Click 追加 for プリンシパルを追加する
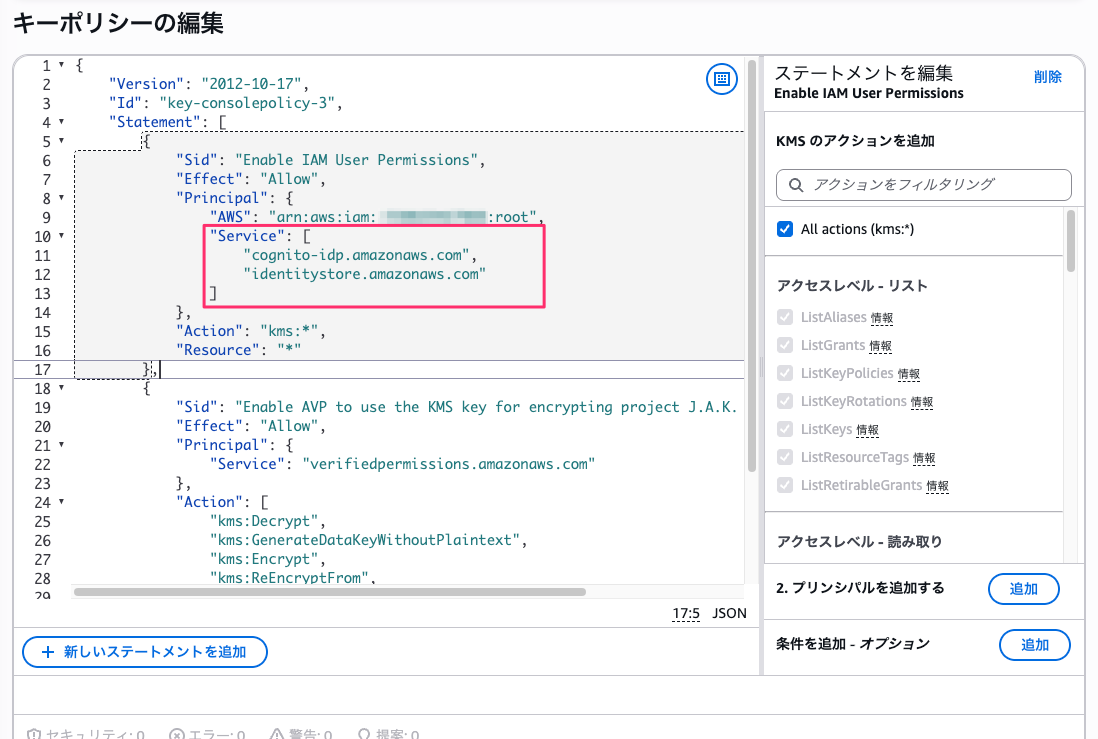This screenshot has height=739, width=1098. pos(1023,589)
